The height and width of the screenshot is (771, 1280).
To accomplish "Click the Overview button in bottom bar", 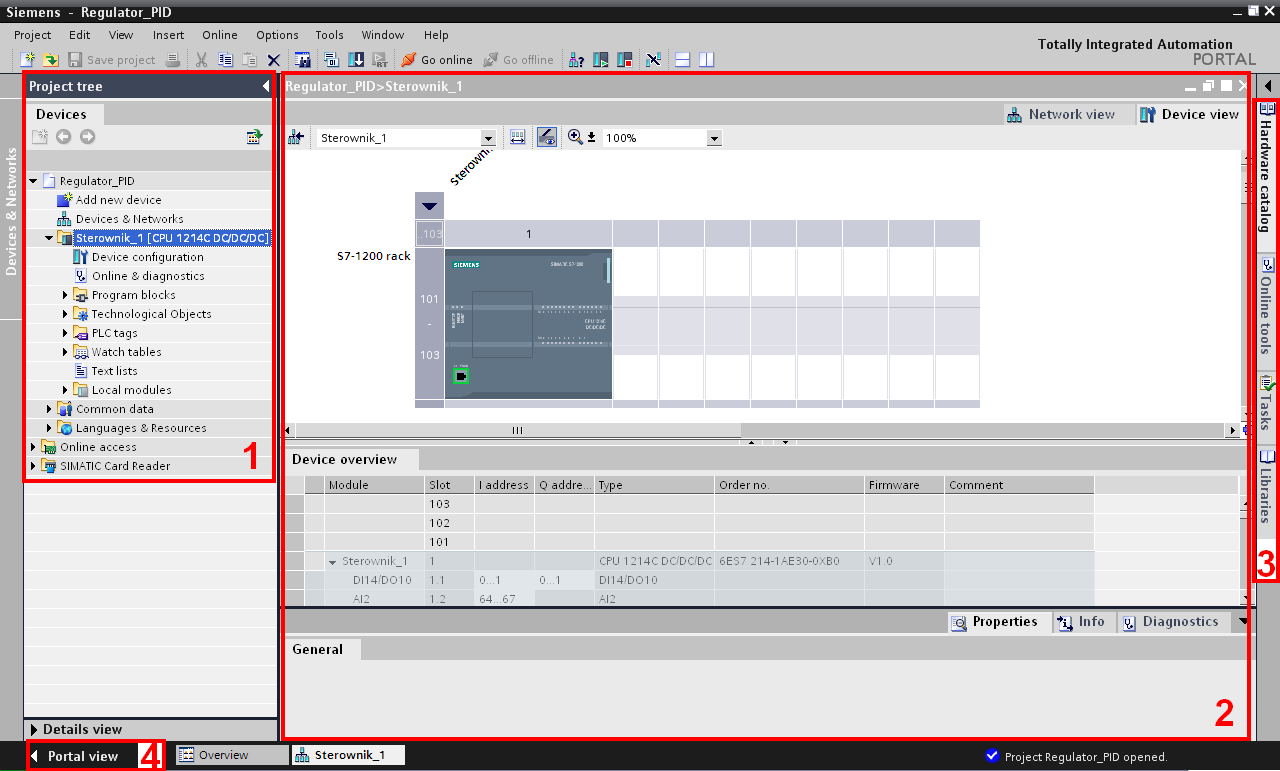I will point(232,756).
